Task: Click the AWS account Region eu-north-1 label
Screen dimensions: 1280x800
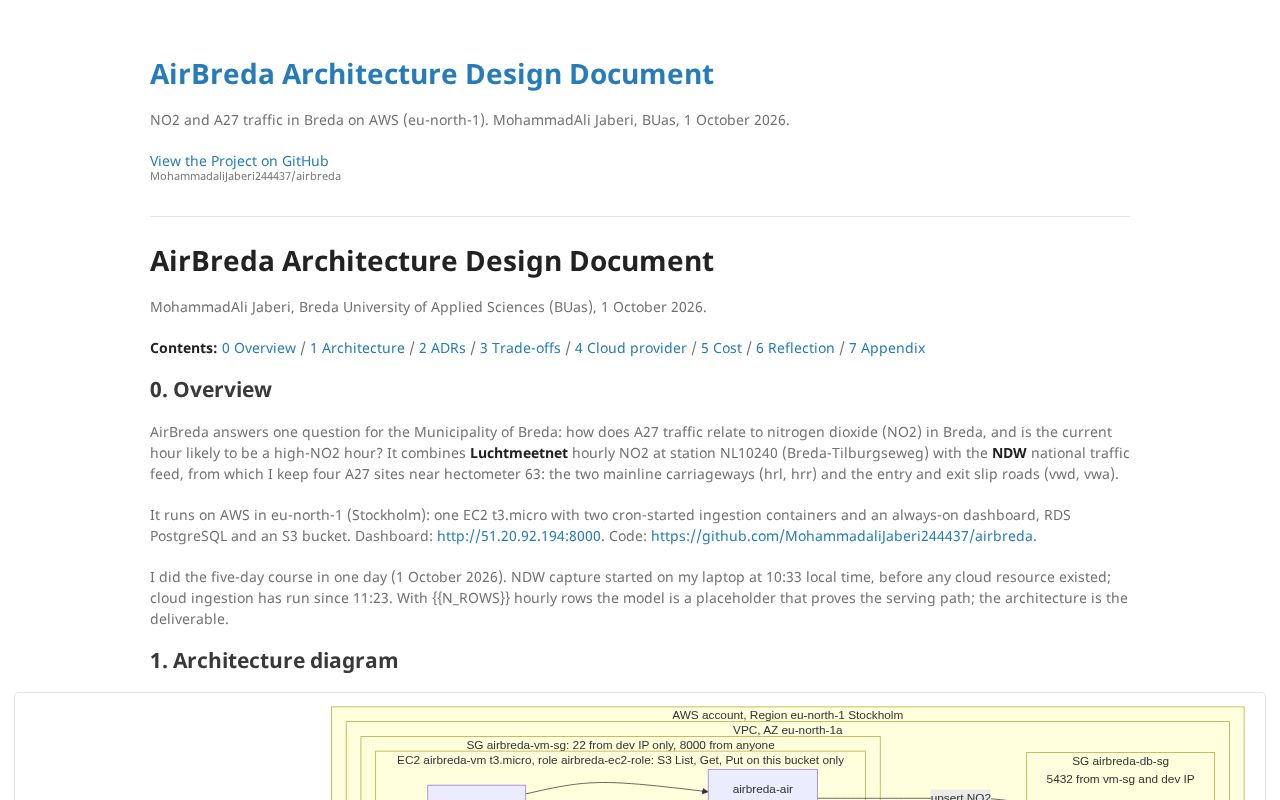Action: click(788, 715)
